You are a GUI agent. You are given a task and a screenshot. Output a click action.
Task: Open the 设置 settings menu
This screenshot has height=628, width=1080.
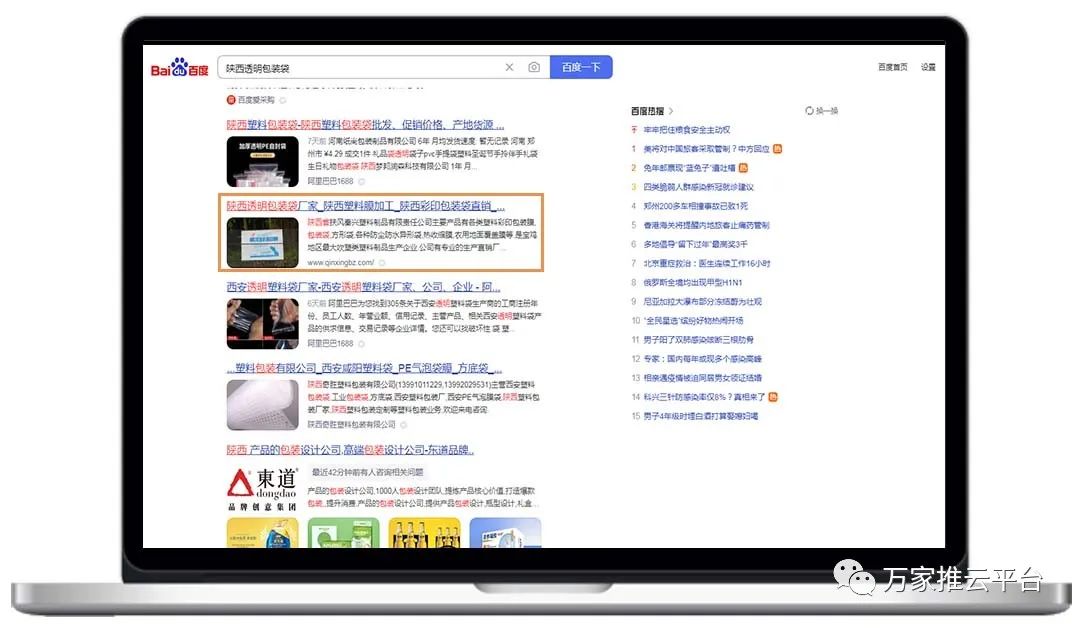928,68
